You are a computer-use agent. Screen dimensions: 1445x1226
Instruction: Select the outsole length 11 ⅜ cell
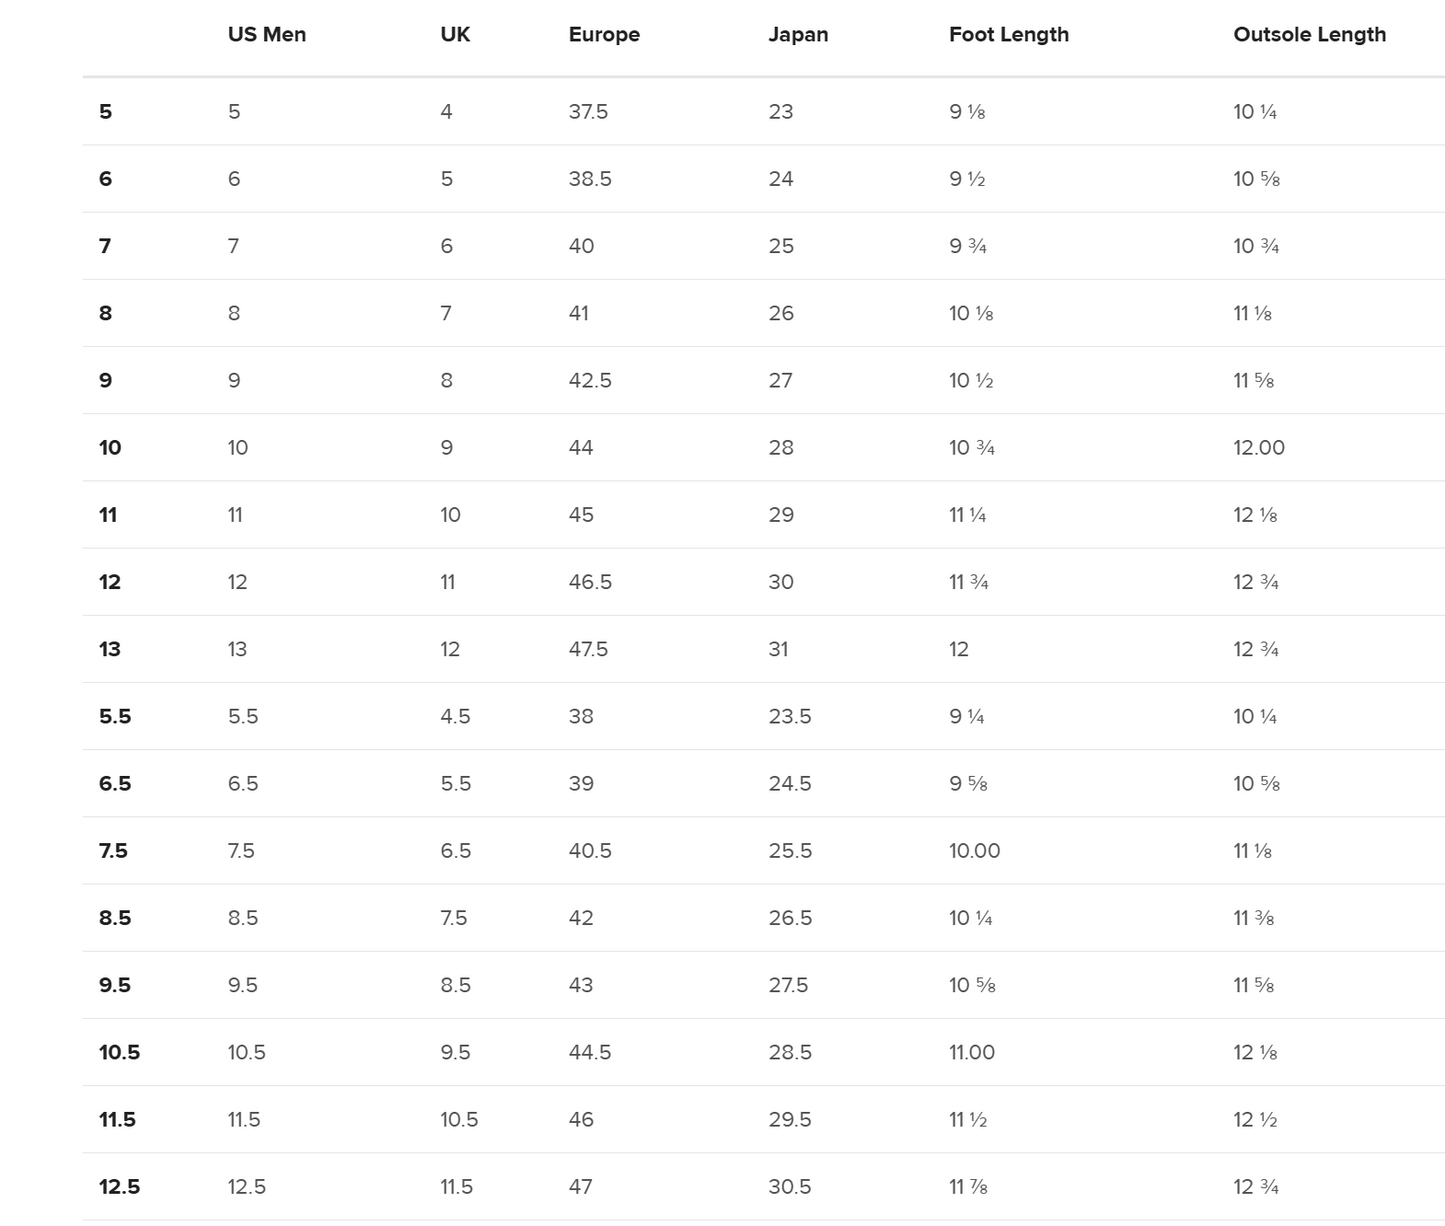[x=1253, y=918]
